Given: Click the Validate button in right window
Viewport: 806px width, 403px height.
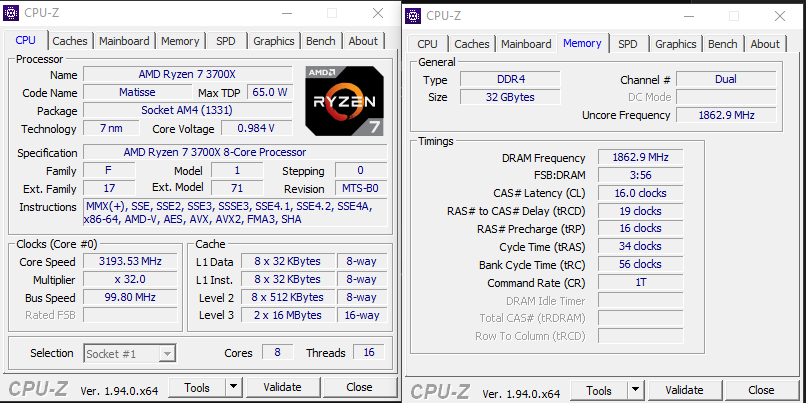Looking at the screenshot, I should pyautogui.click(x=684, y=391).
